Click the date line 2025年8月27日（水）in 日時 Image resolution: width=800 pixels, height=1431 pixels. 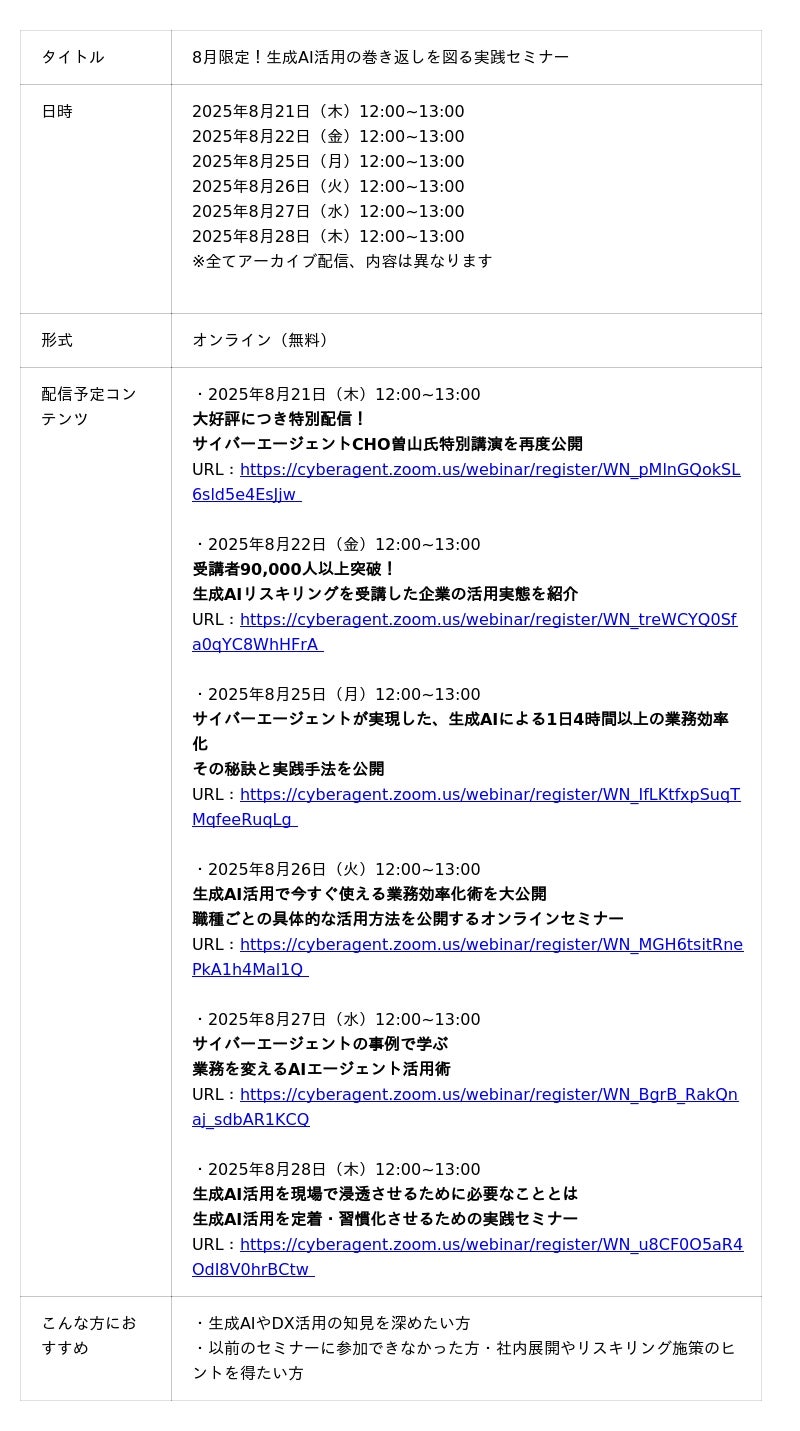pyautogui.click(x=328, y=212)
